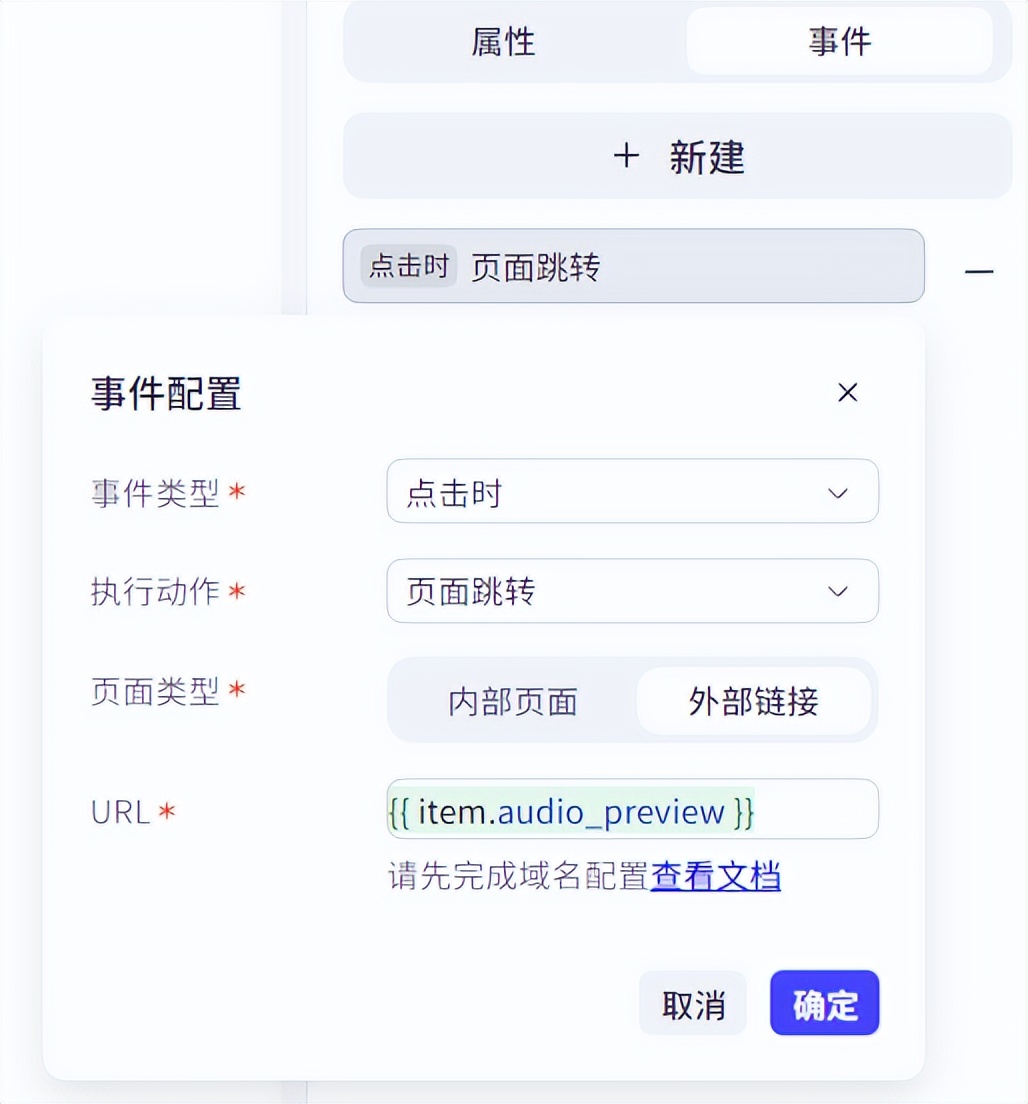Cancel the dialog with 取消
This screenshot has width=1028, height=1104.
point(692,1003)
